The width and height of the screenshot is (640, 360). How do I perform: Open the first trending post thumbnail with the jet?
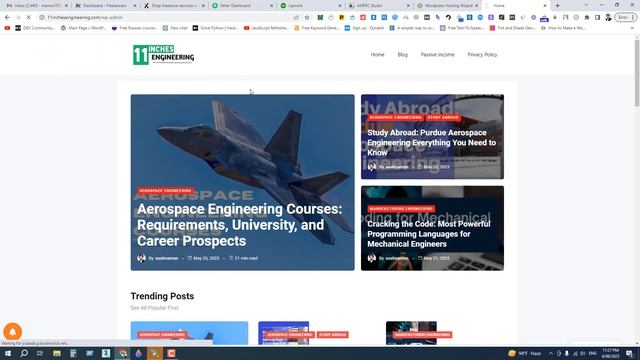[189, 333]
